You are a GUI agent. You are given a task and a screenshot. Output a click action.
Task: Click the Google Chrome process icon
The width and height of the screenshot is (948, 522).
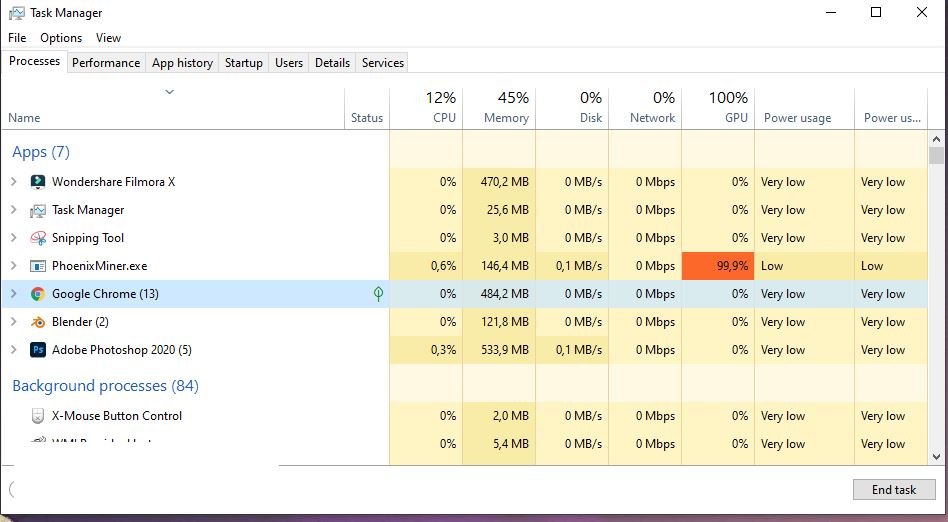[x=37, y=294]
